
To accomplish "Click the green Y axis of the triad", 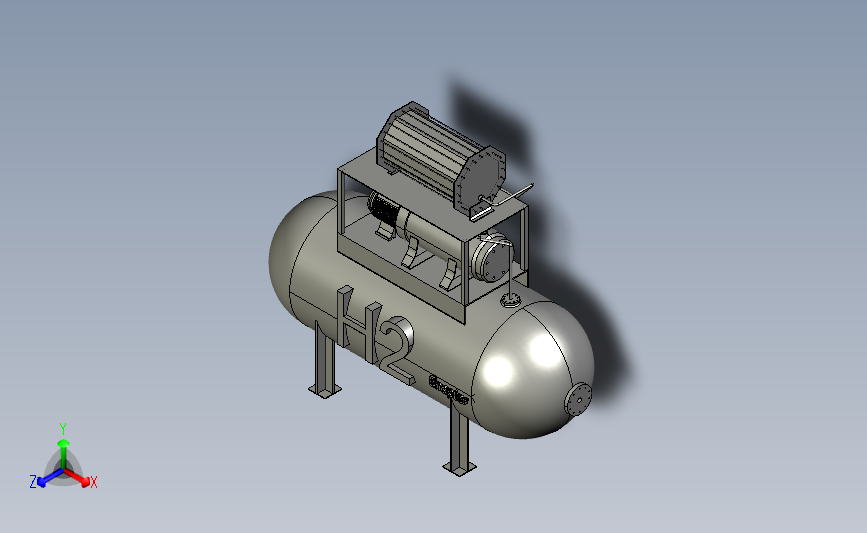I will point(63,454).
